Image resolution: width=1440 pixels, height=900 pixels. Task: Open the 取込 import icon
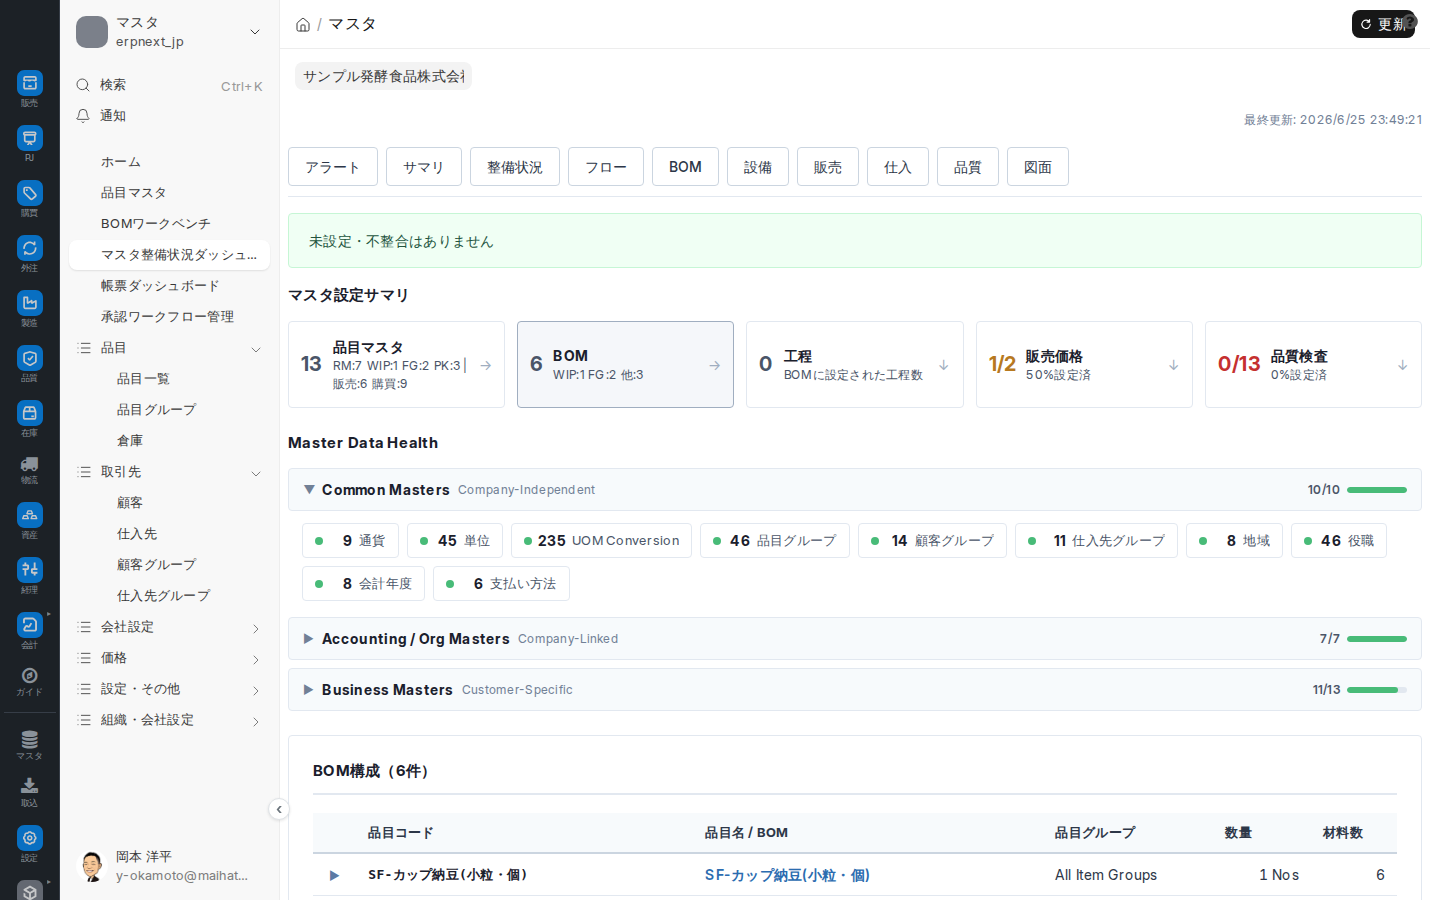click(30, 786)
